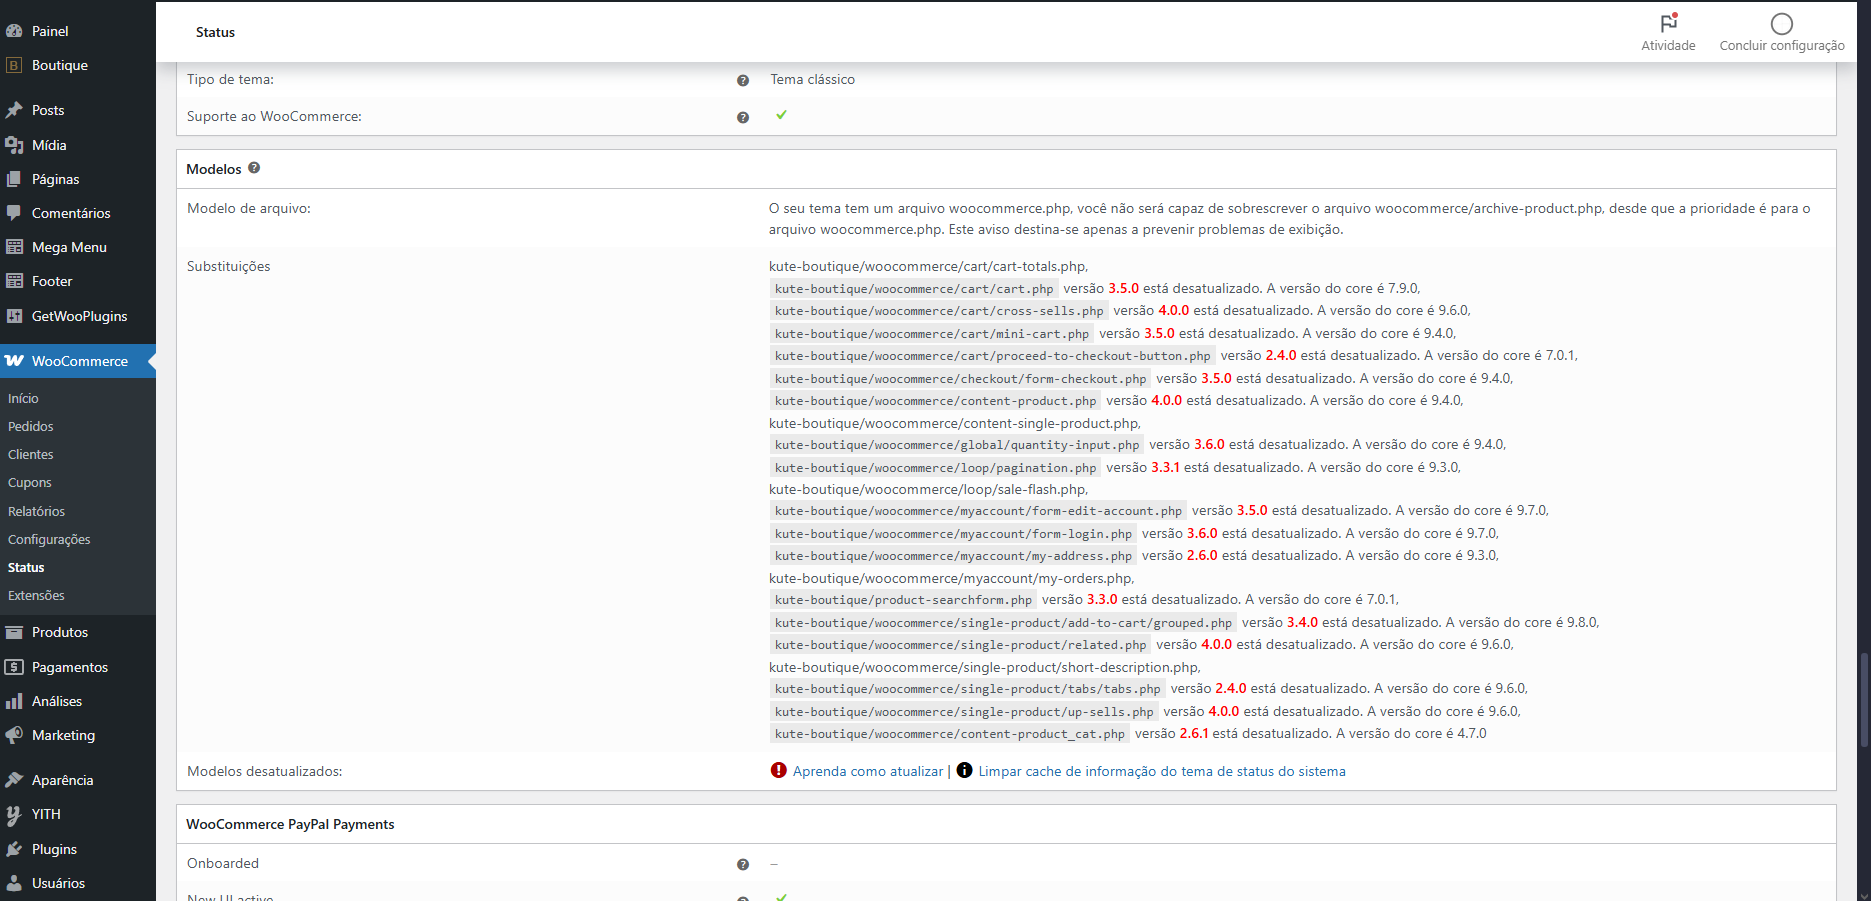Click the WooCommerce logo icon

coord(14,361)
